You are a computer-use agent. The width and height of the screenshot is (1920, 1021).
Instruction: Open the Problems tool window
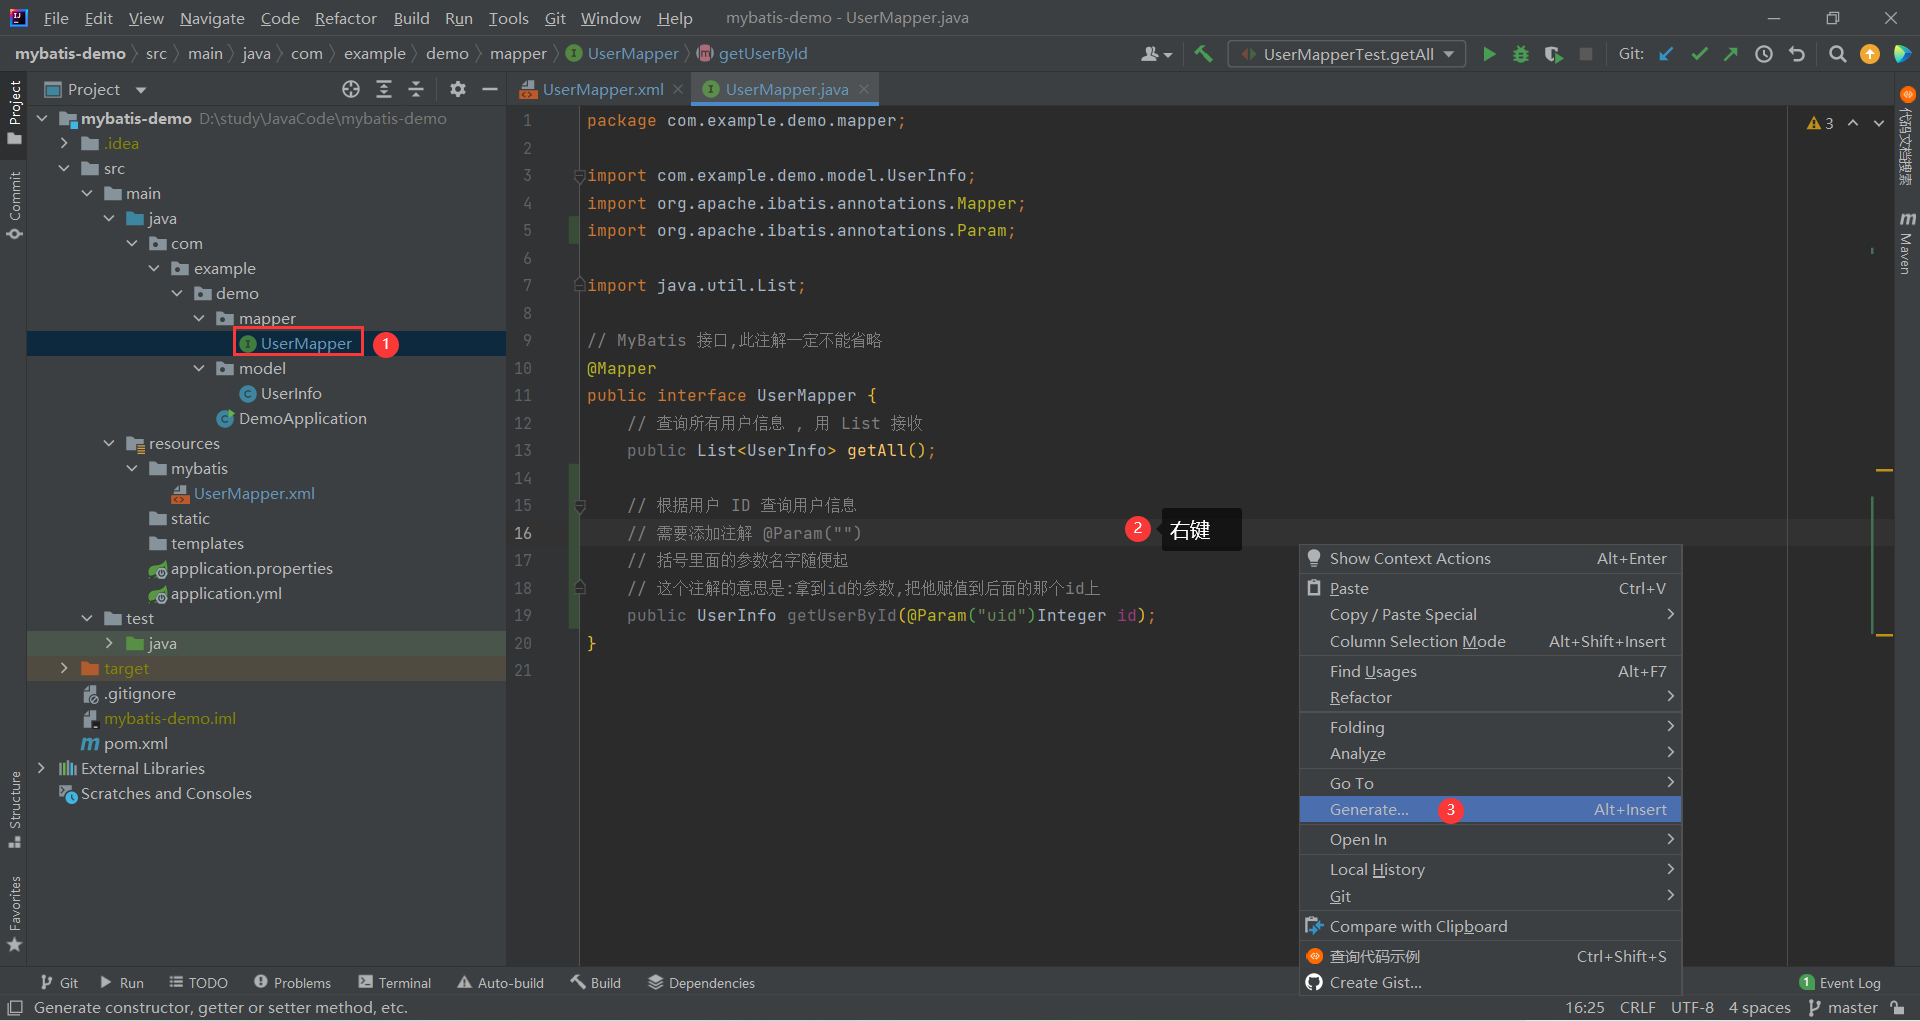[x=292, y=983]
